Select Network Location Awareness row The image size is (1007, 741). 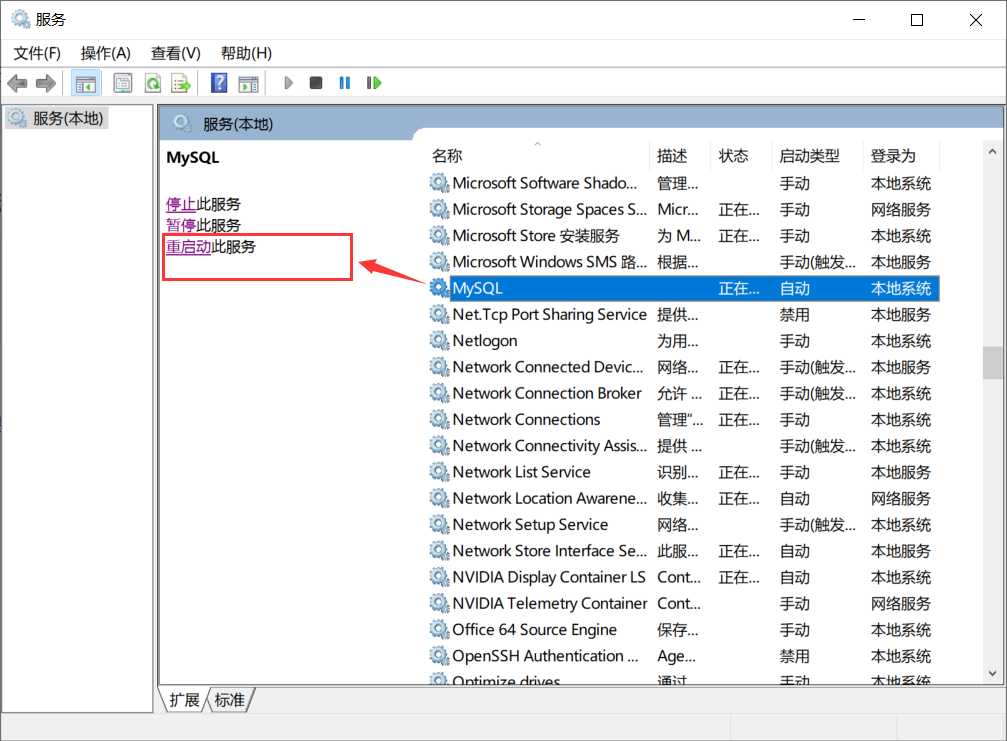point(683,499)
